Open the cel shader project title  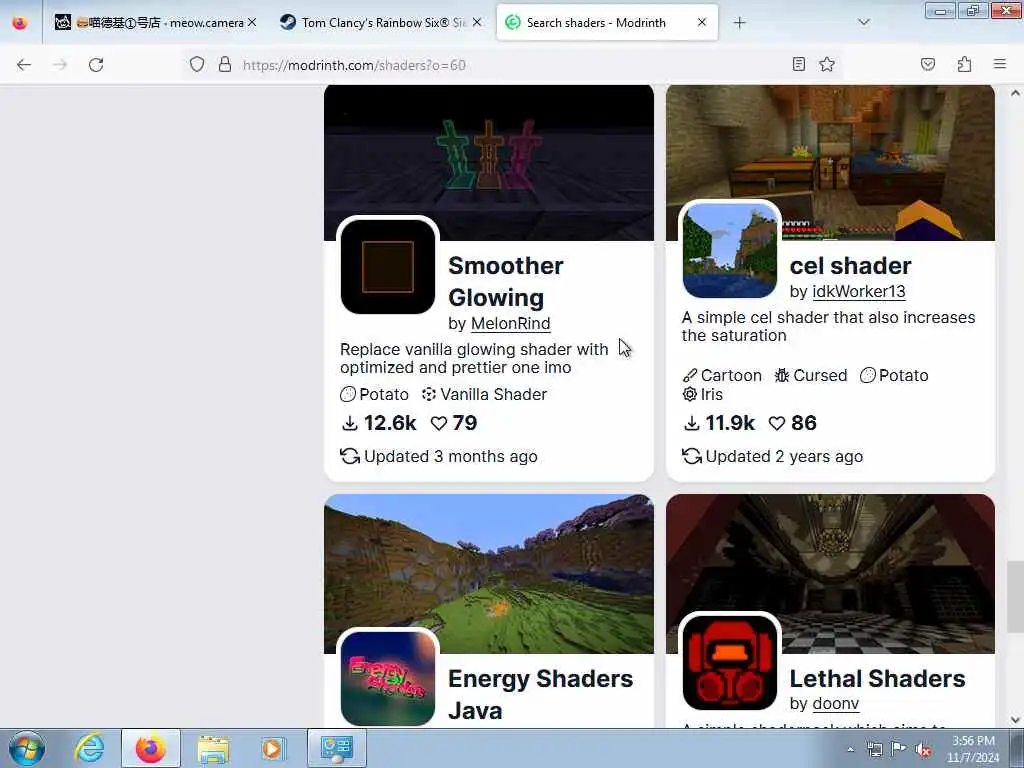coord(850,266)
